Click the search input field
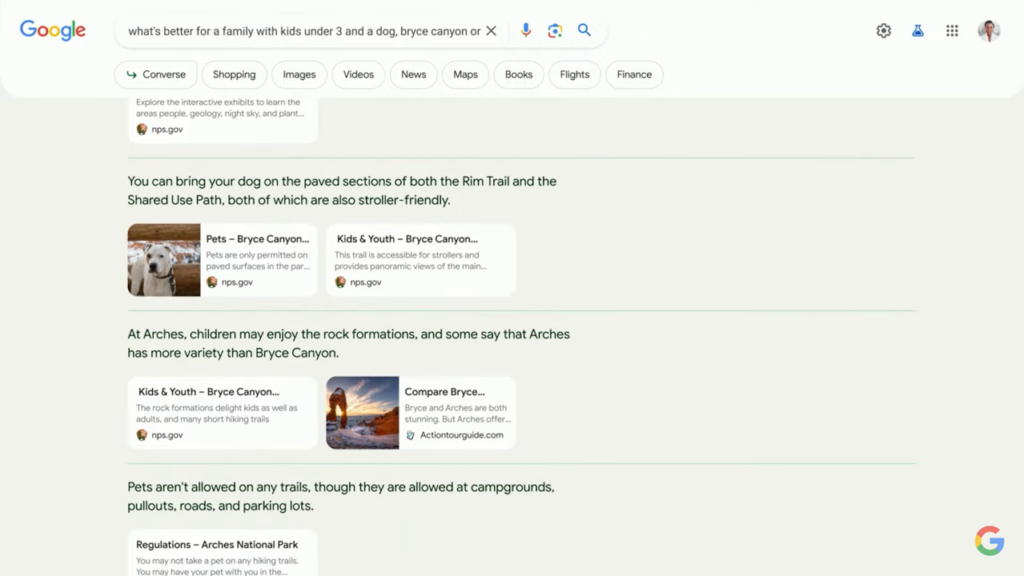Viewport: 1024px width, 576px height. (x=304, y=31)
